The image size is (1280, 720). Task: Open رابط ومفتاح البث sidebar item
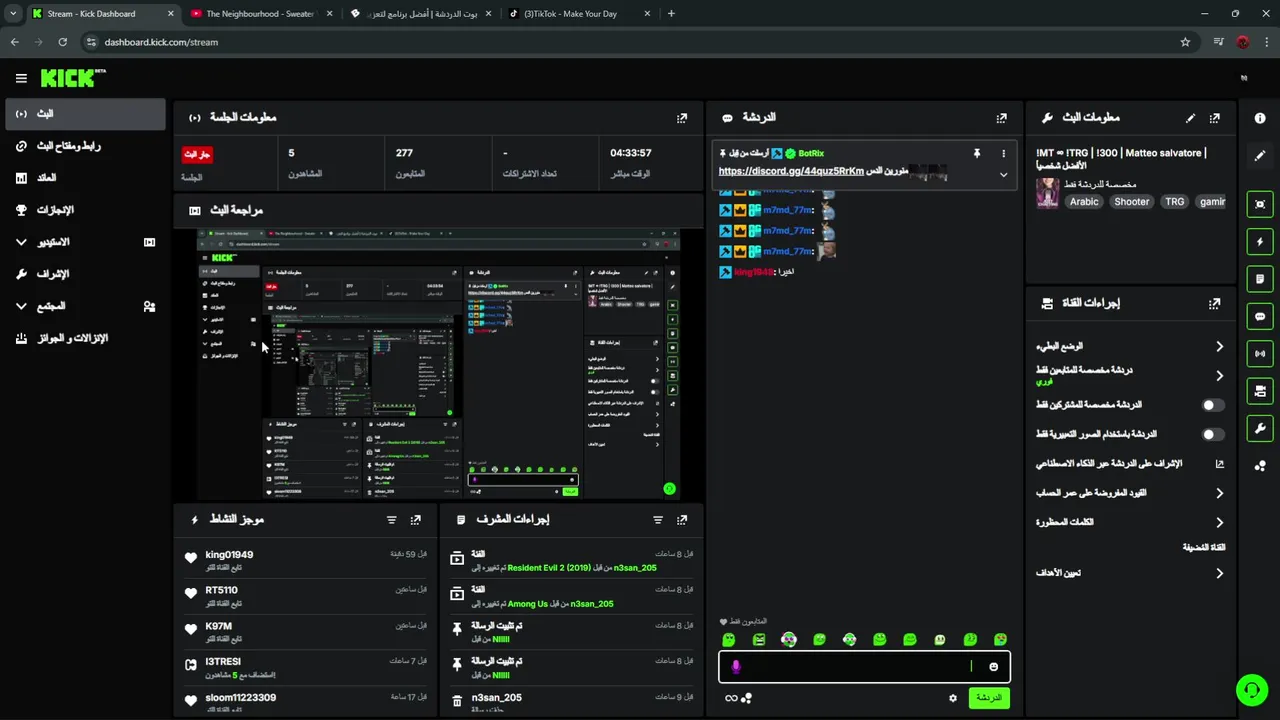85,146
